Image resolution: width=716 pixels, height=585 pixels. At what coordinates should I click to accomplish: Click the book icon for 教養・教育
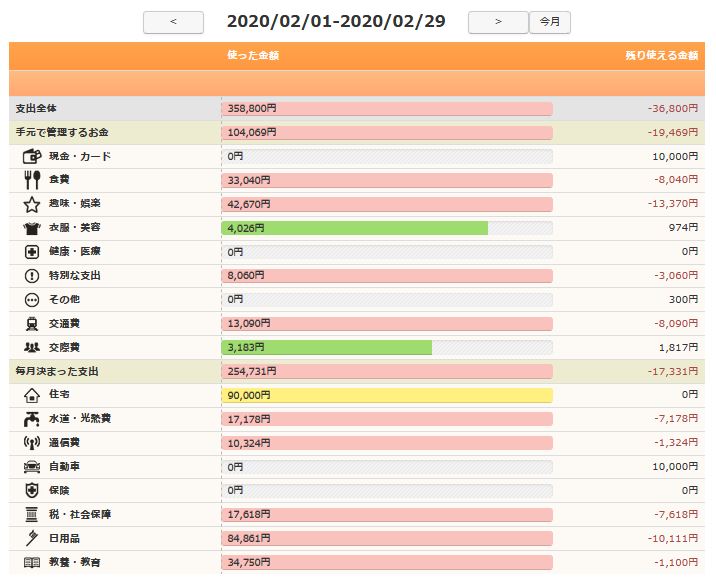(x=32, y=563)
